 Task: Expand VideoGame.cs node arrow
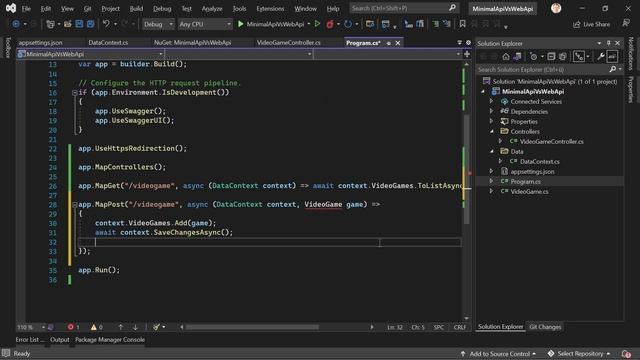coord(491,191)
